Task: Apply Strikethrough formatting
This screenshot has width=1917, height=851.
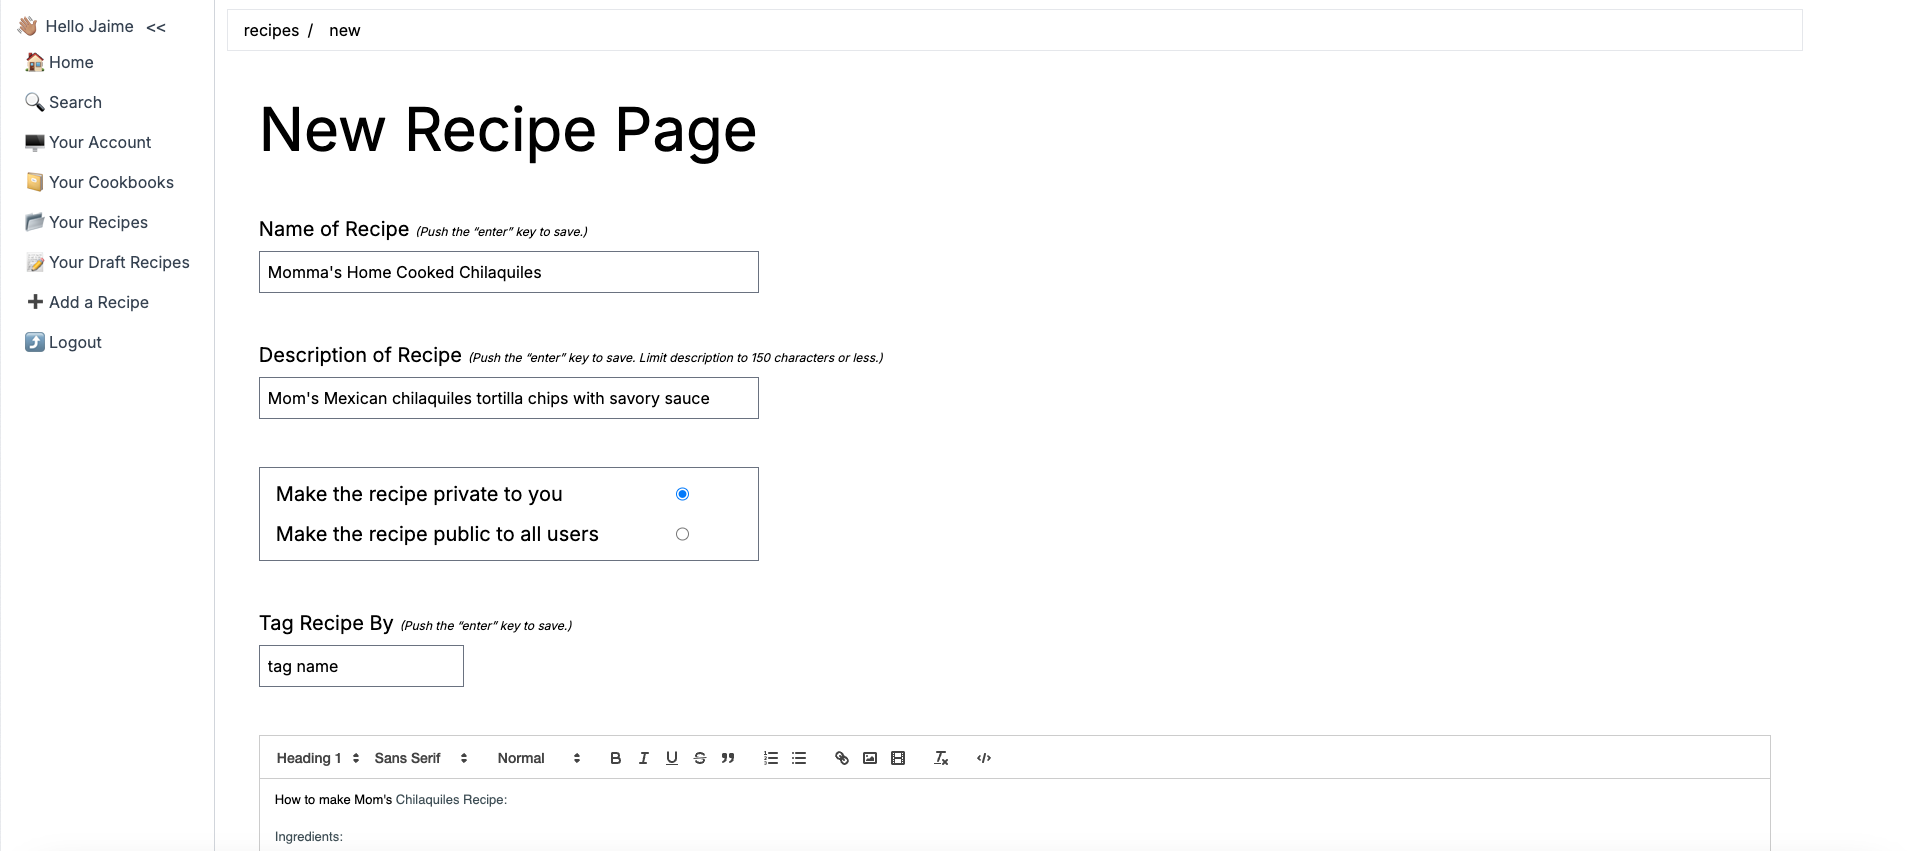Action: 700,758
